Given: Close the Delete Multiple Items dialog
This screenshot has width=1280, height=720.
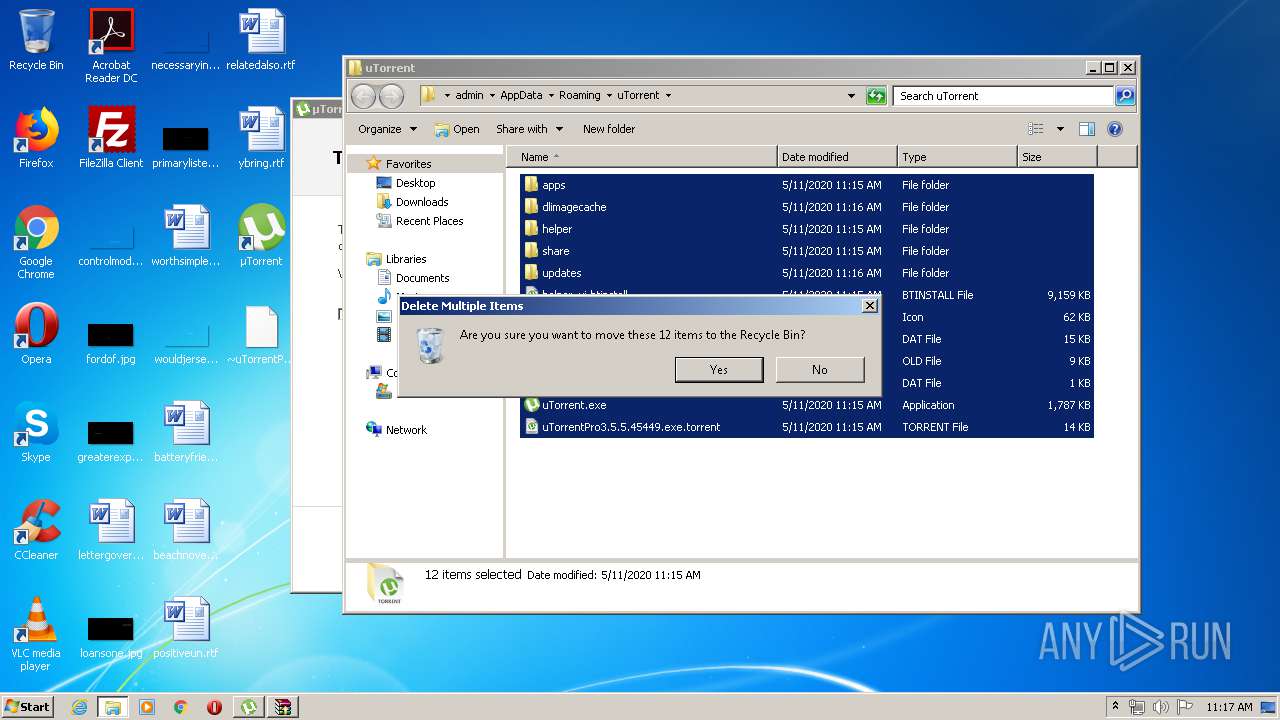Looking at the screenshot, I should pyautogui.click(x=869, y=305).
